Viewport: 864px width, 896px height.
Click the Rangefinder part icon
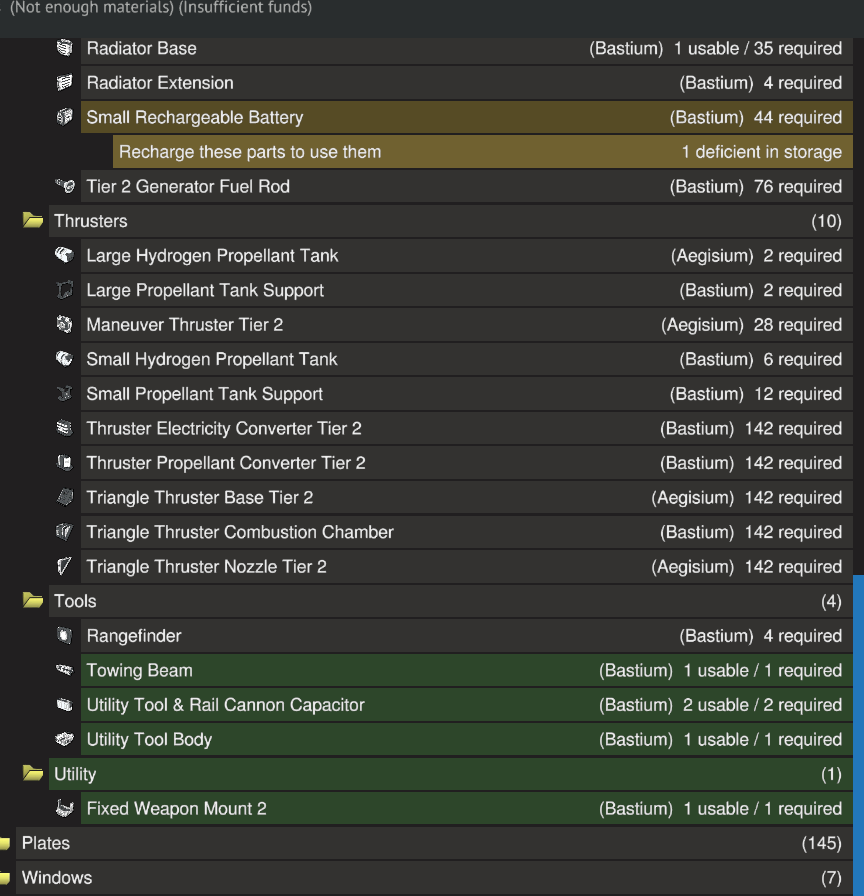coord(65,635)
